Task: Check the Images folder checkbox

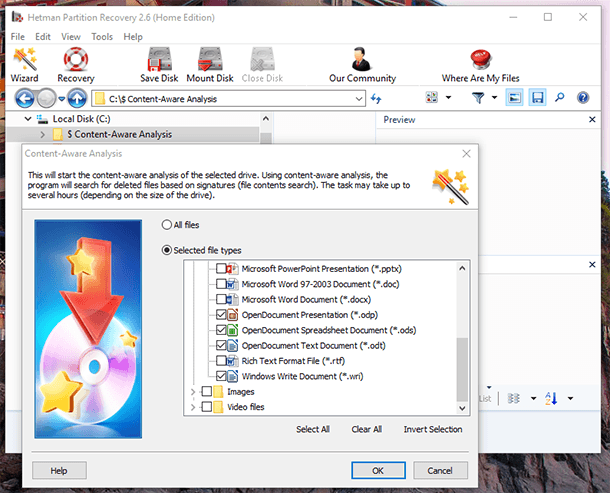Action: [207, 391]
